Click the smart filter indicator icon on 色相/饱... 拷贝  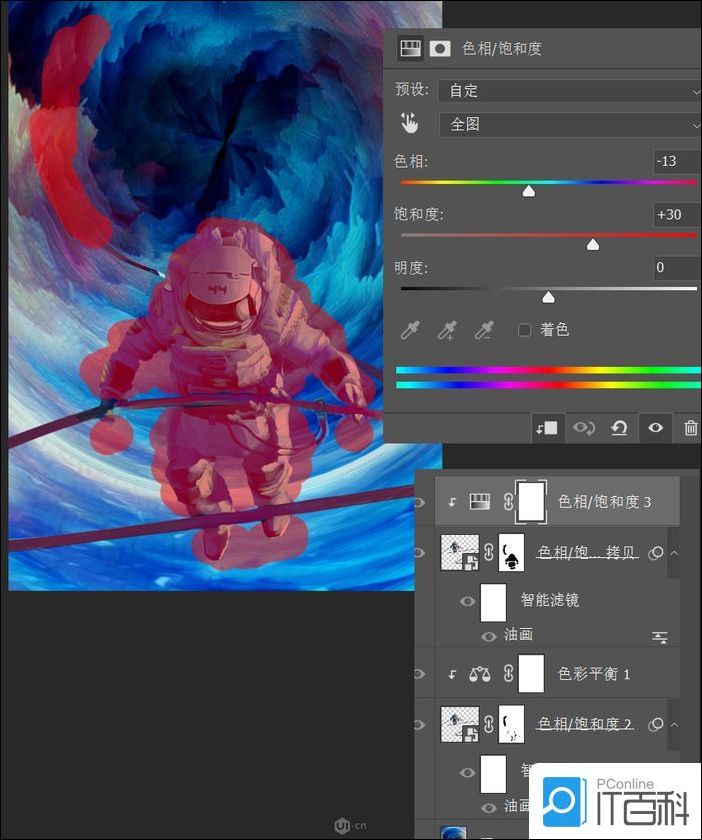(655, 553)
